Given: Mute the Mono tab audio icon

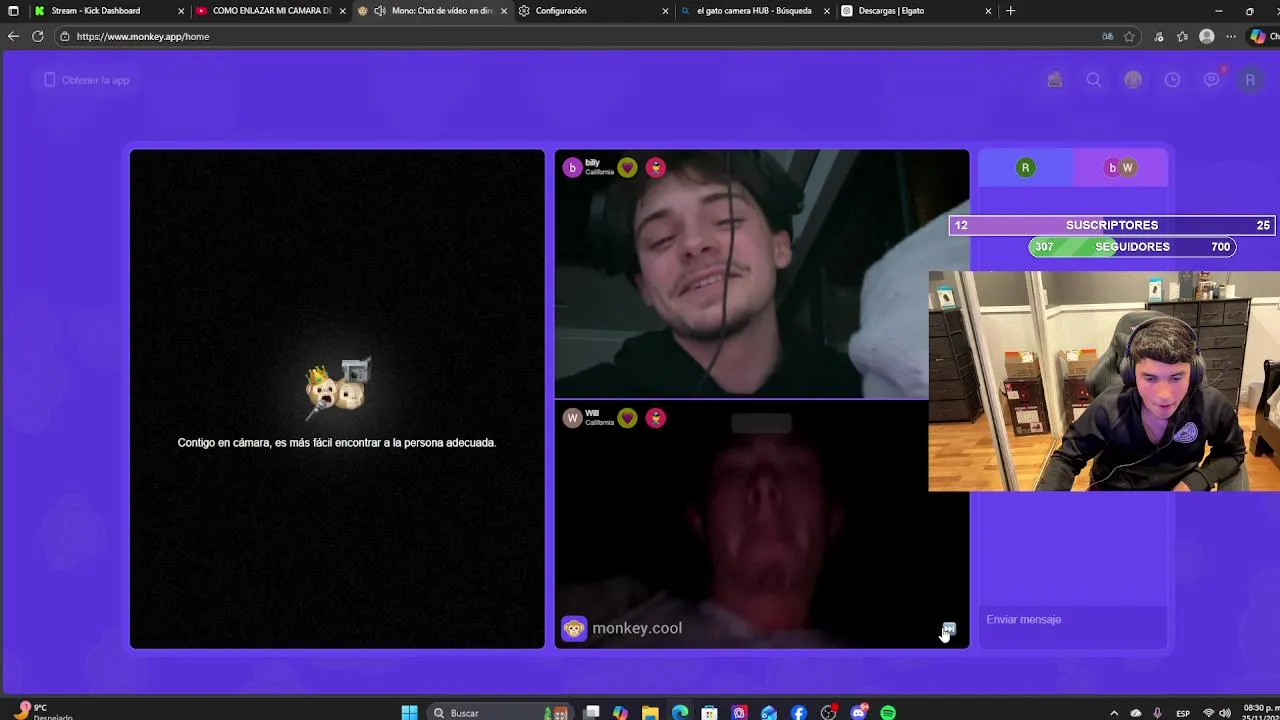Looking at the screenshot, I should (380, 11).
